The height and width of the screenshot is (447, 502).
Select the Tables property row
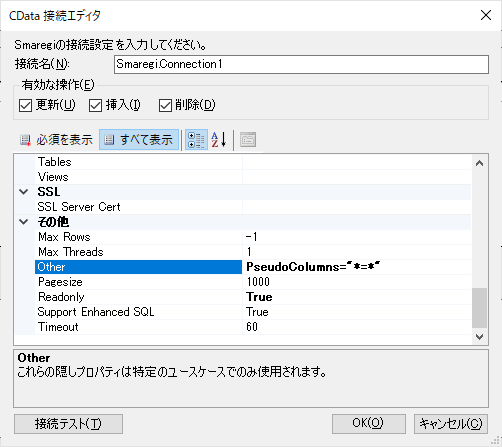pyautogui.click(x=253, y=162)
